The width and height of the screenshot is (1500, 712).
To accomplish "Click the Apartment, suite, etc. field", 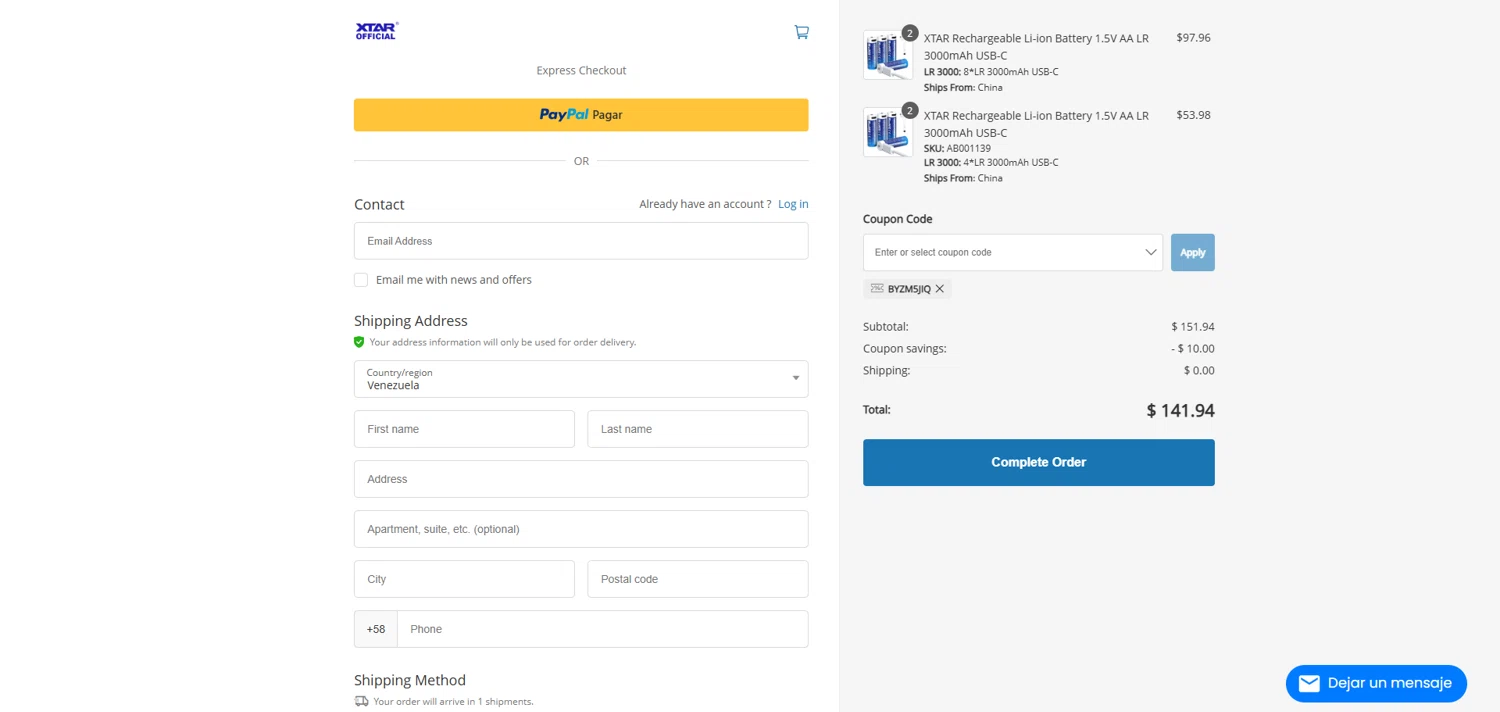I will tap(581, 529).
